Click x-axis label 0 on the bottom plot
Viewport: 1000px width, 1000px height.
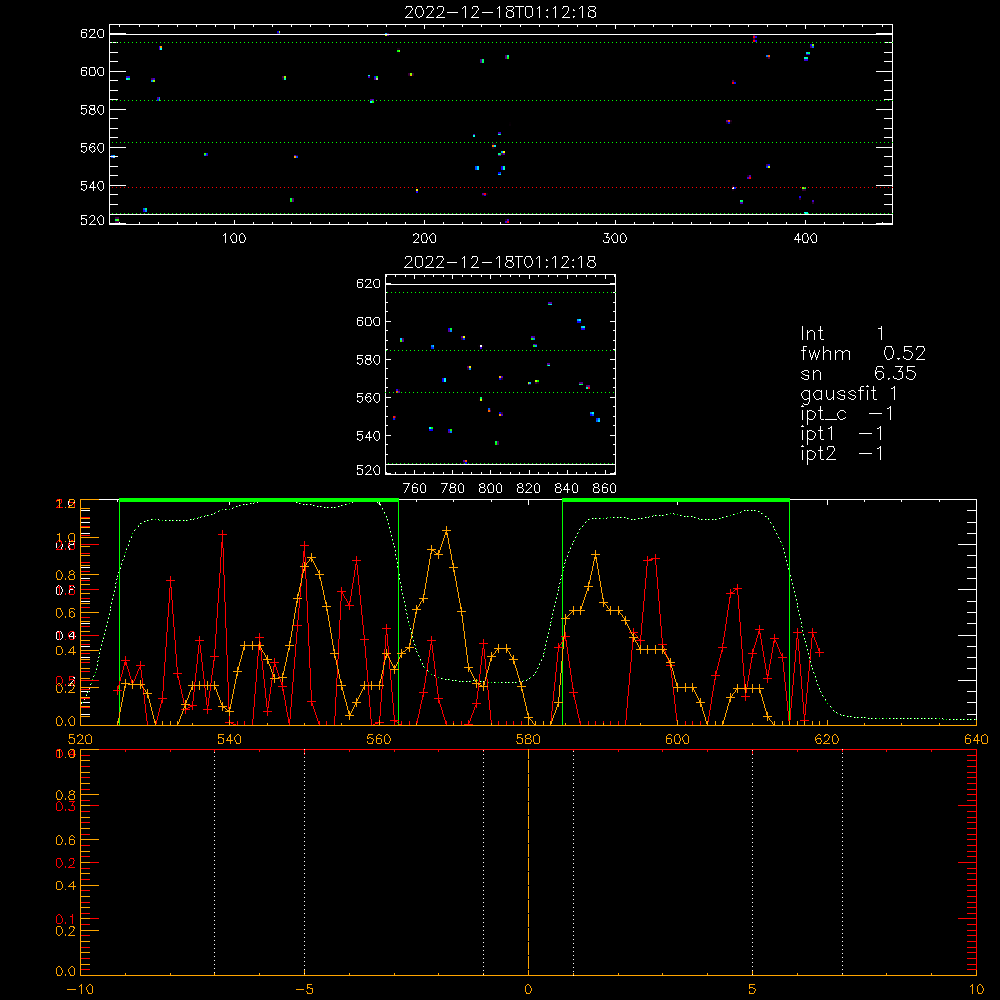528,989
